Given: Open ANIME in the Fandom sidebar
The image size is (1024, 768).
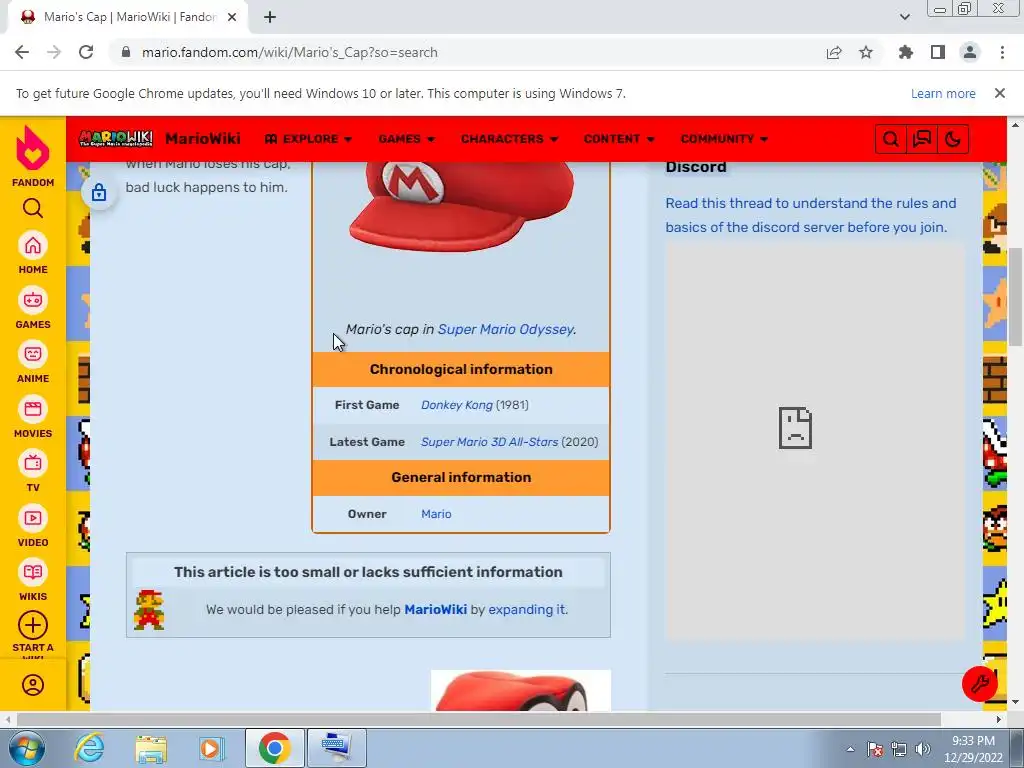Looking at the screenshot, I should tap(33, 362).
